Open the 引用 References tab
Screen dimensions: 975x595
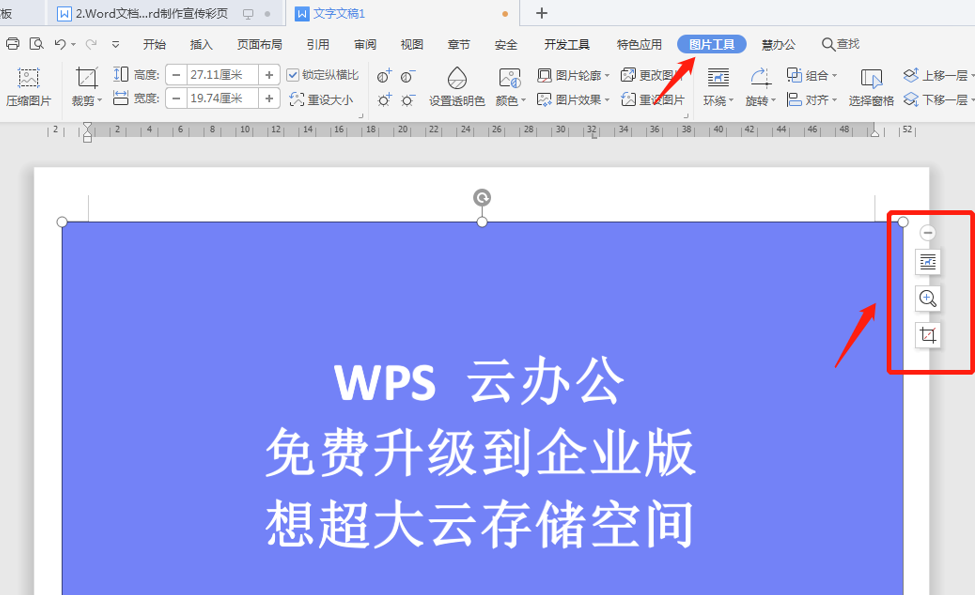click(318, 44)
